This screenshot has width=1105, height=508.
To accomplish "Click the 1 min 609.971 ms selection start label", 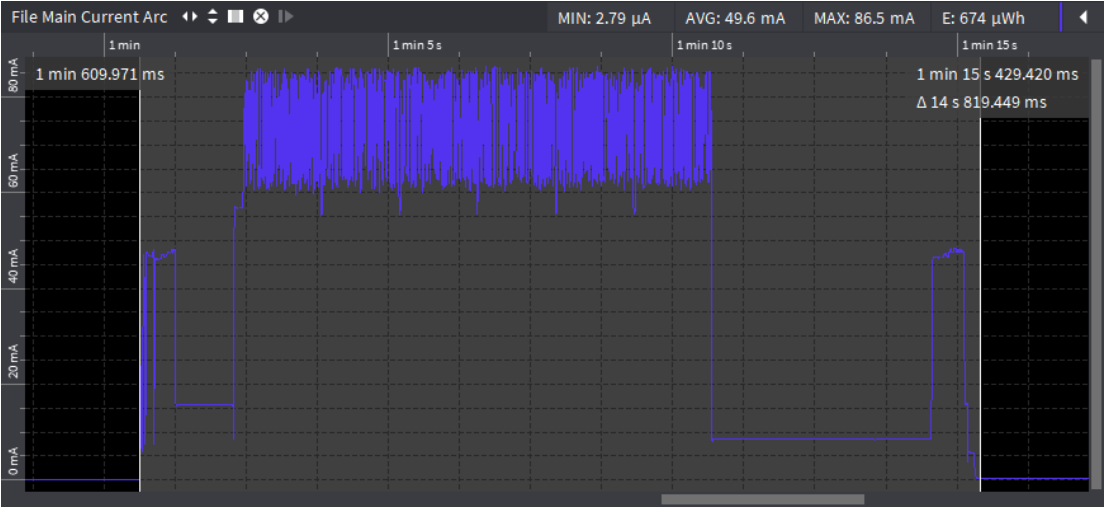I will (100, 74).
